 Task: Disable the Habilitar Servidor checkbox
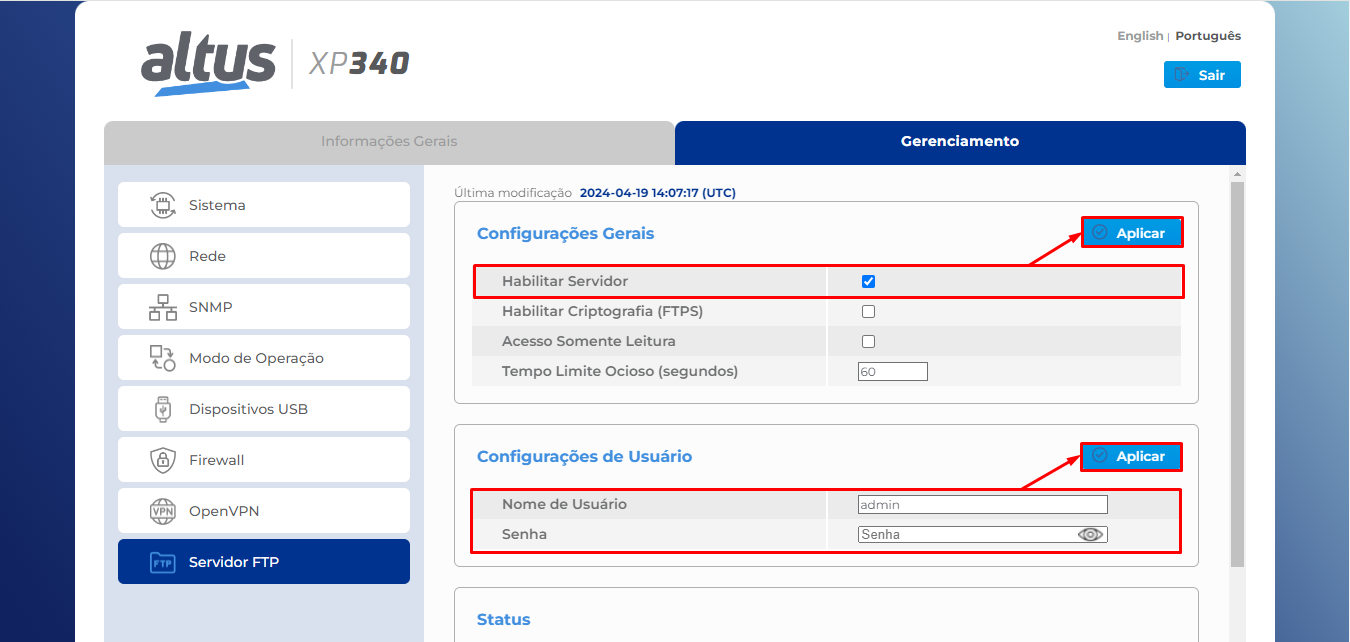point(868,282)
